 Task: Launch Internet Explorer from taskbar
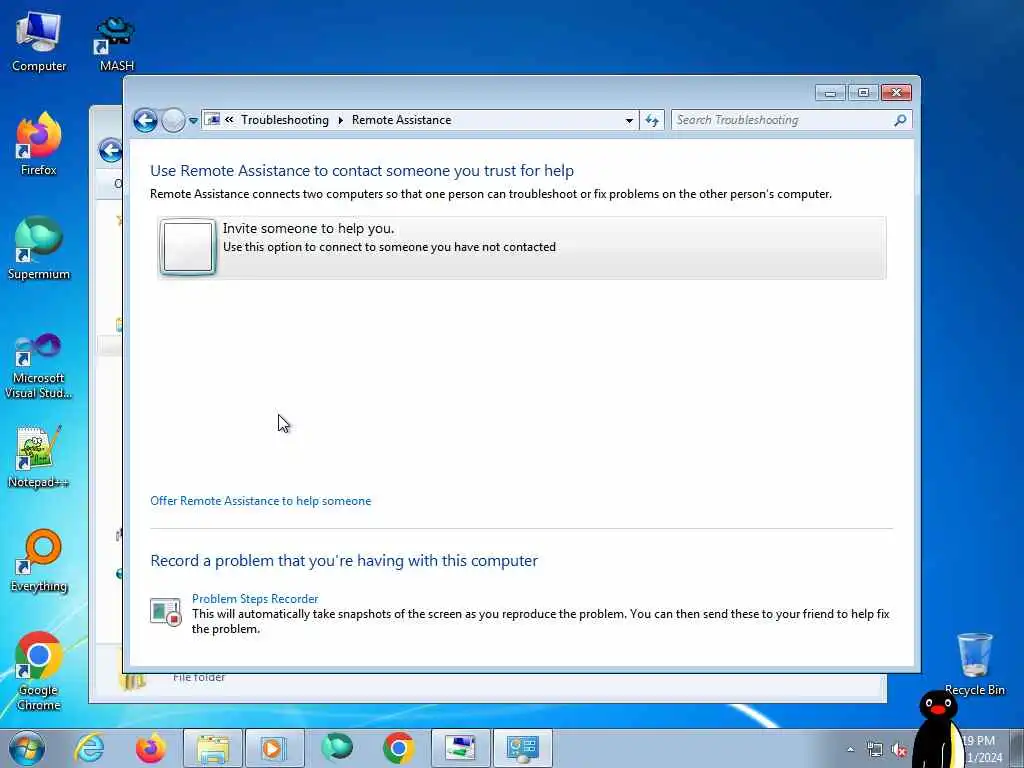89,748
